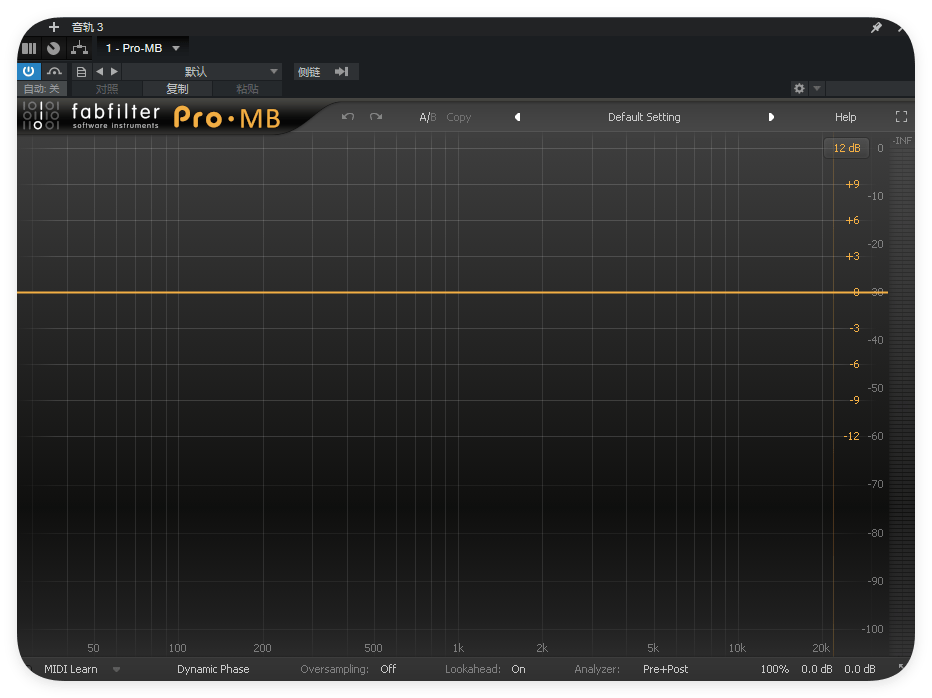
Task: Select next FabFilter preset arrow
Action: (x=771, y=117)
